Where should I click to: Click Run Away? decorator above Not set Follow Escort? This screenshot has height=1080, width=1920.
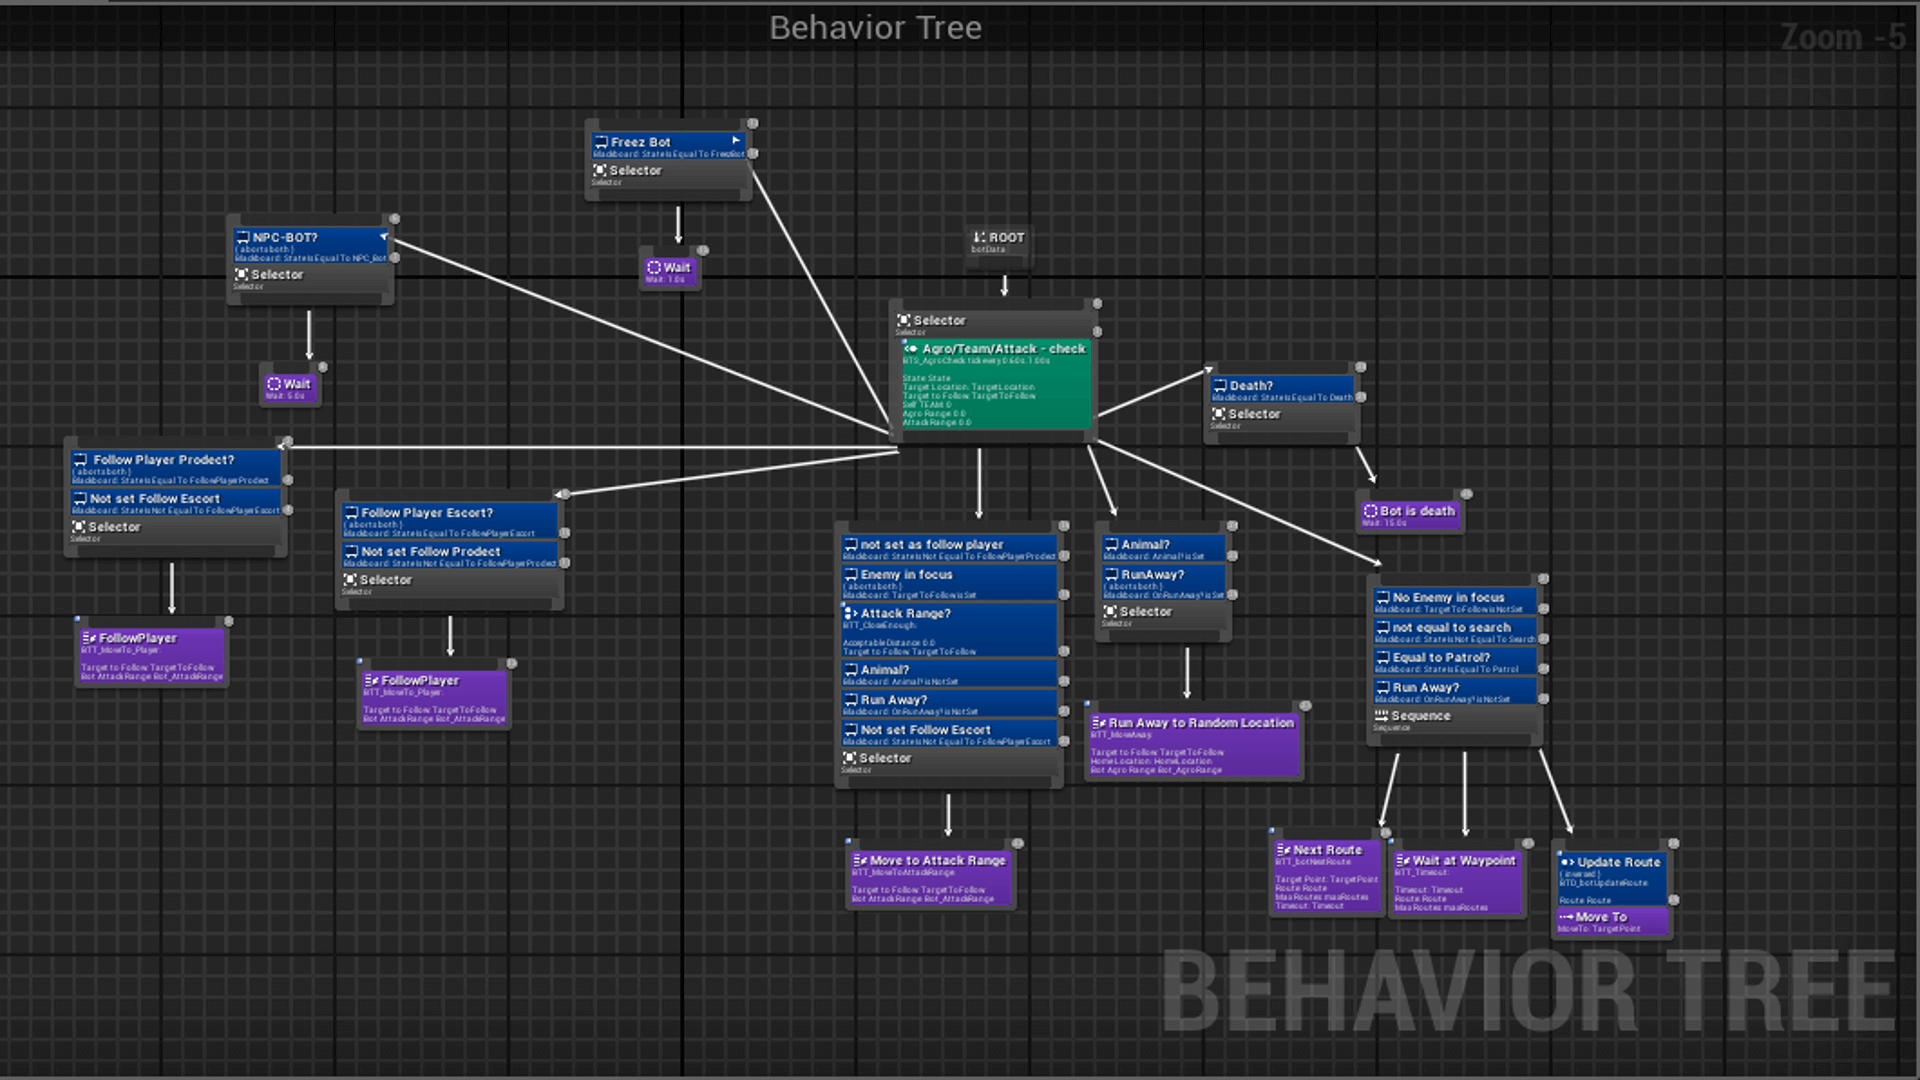949,705
